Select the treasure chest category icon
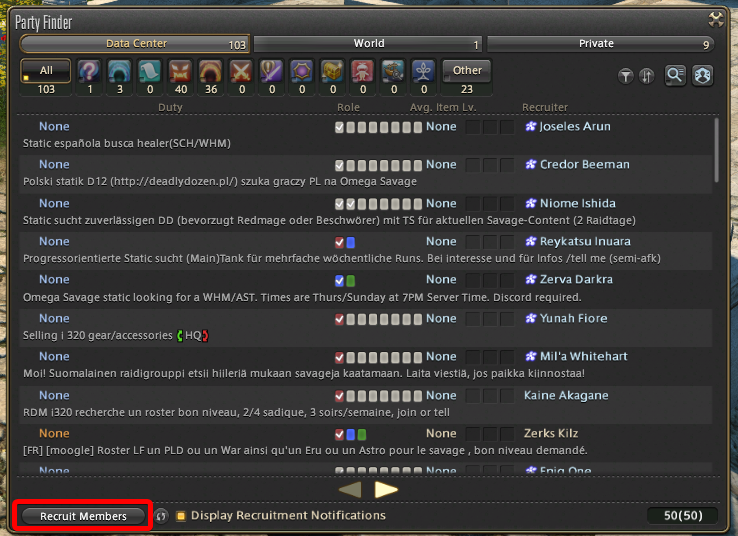The image size is (738, 536). [333, 71]
